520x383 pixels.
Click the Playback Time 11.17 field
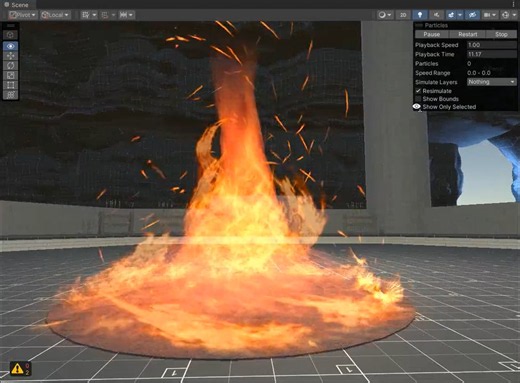click(492, 54)
